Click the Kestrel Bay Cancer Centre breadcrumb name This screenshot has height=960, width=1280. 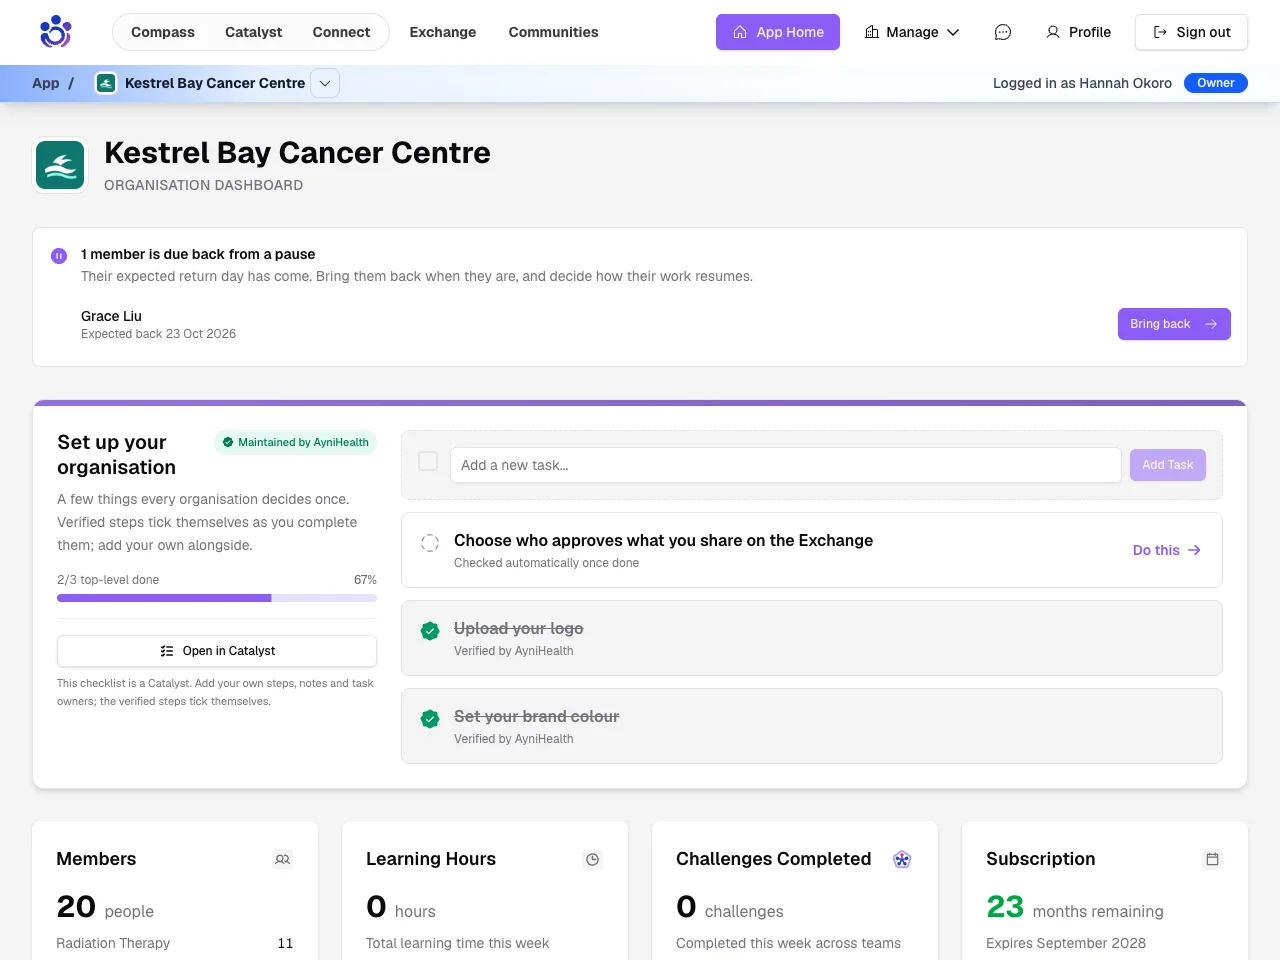[x=215, y=83]
